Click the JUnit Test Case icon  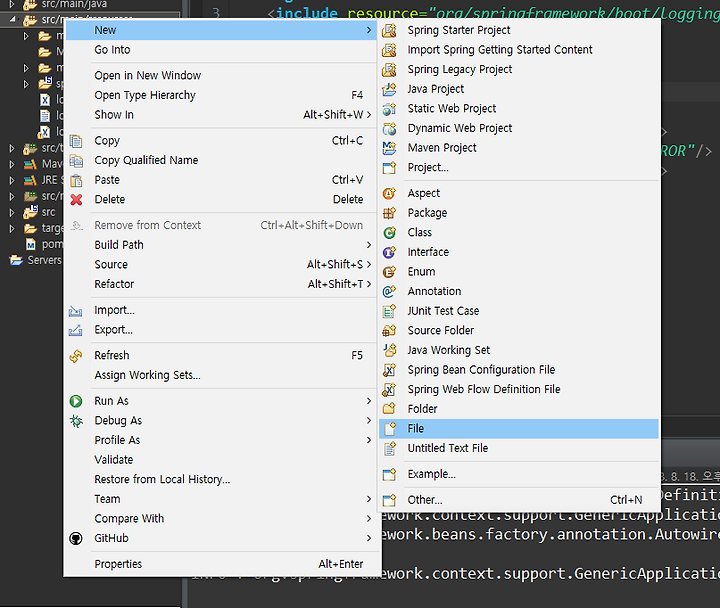389,311
